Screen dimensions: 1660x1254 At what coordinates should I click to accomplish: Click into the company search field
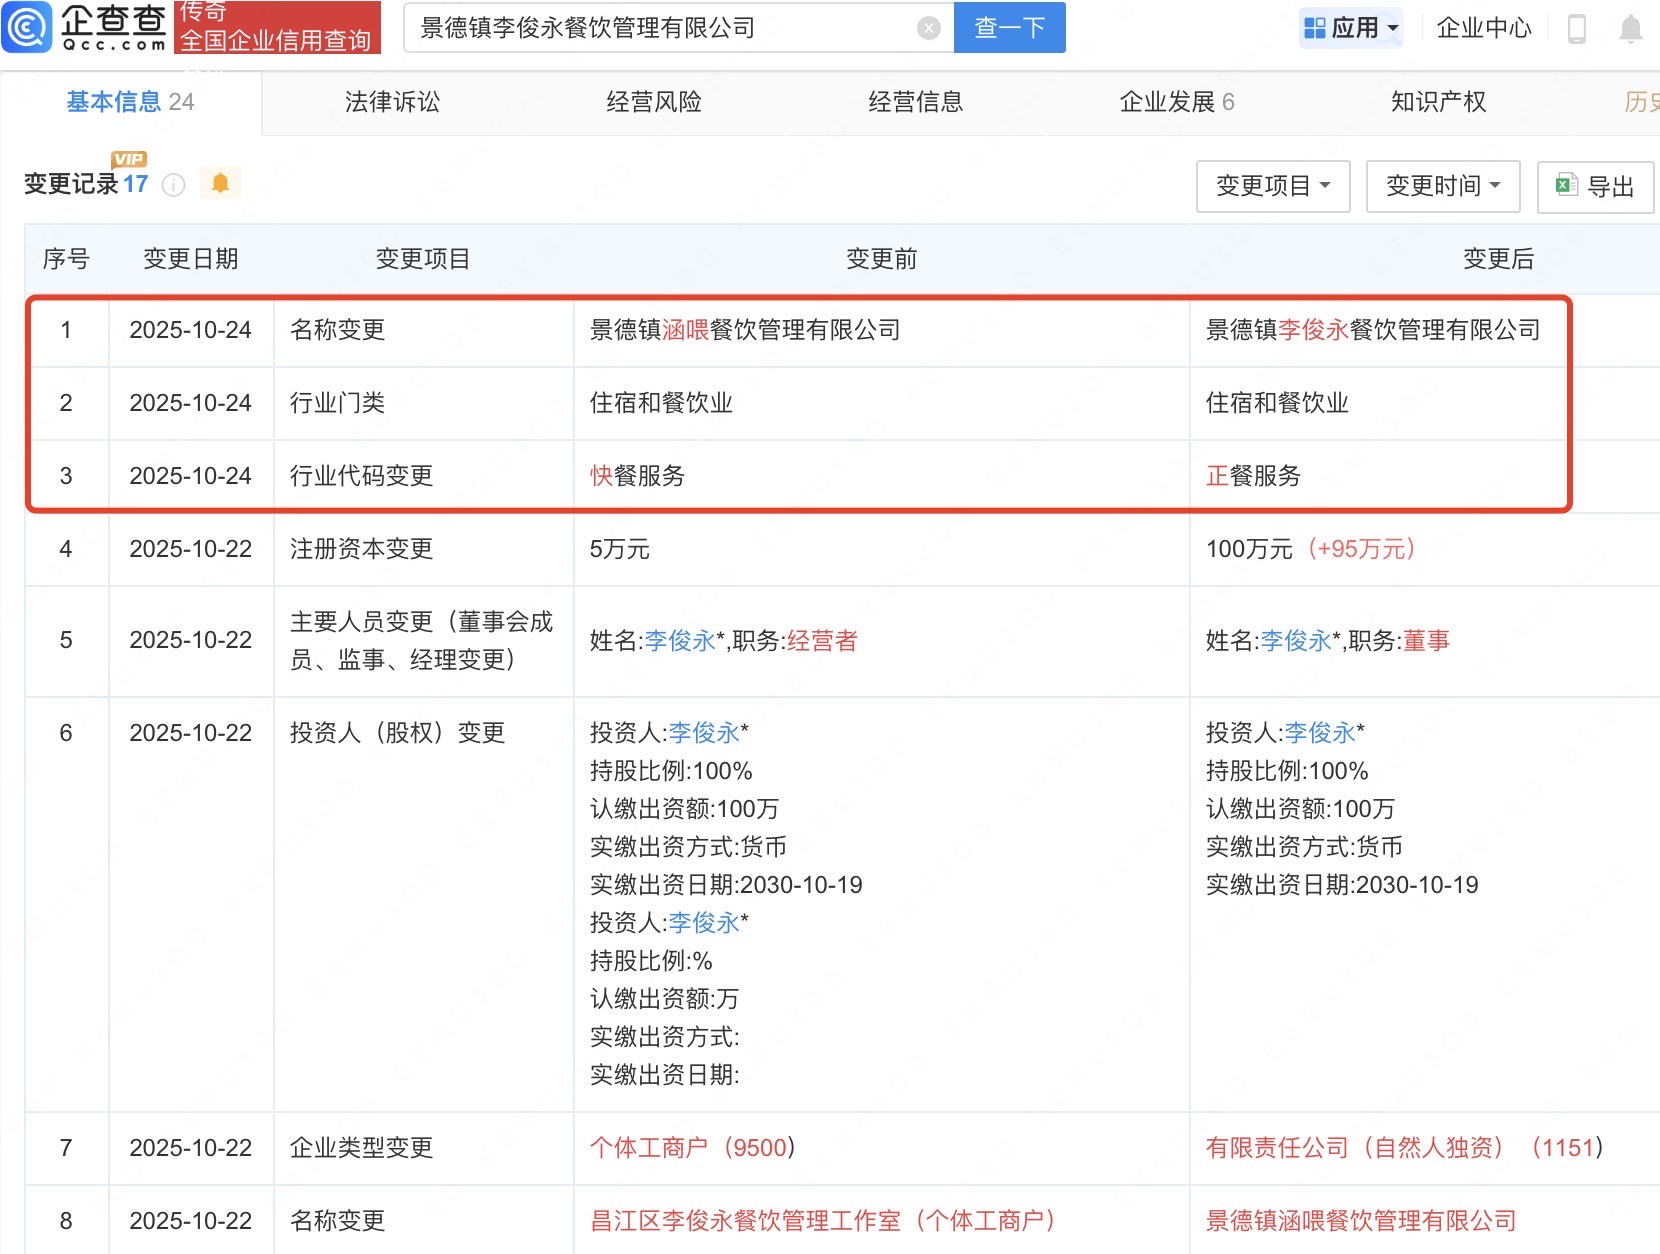pyautogui.click(x=660, y=28)
